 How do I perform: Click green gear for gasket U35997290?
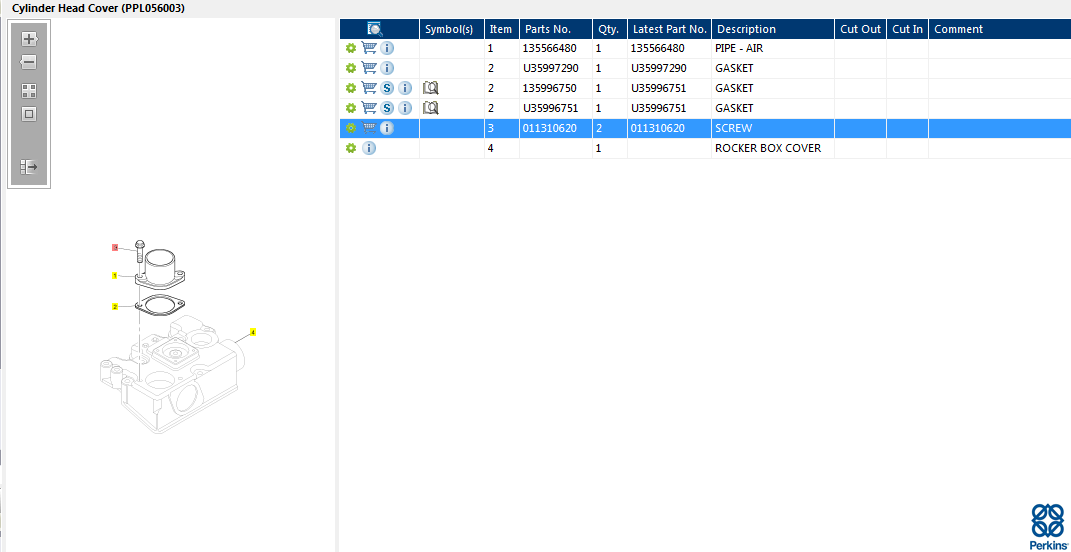[351, 68]
